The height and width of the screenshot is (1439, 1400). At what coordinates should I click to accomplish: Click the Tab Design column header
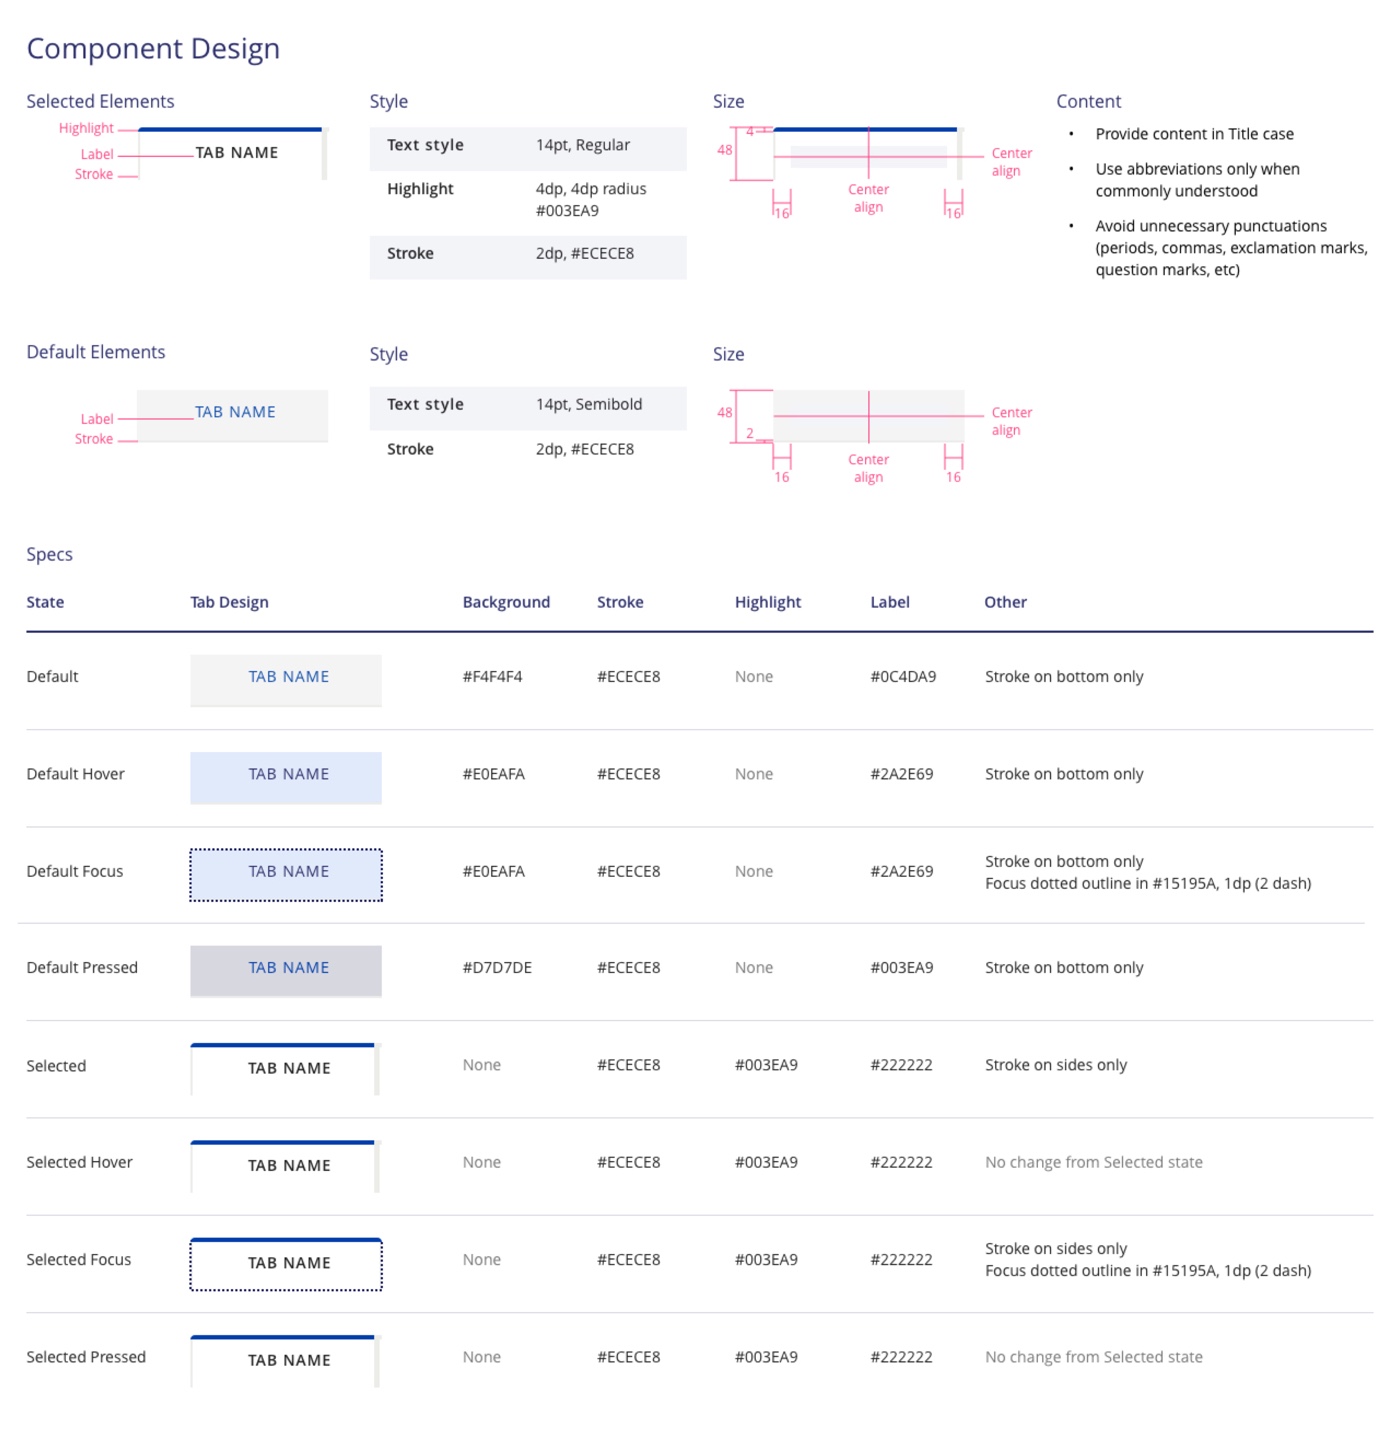click(229, 602)
